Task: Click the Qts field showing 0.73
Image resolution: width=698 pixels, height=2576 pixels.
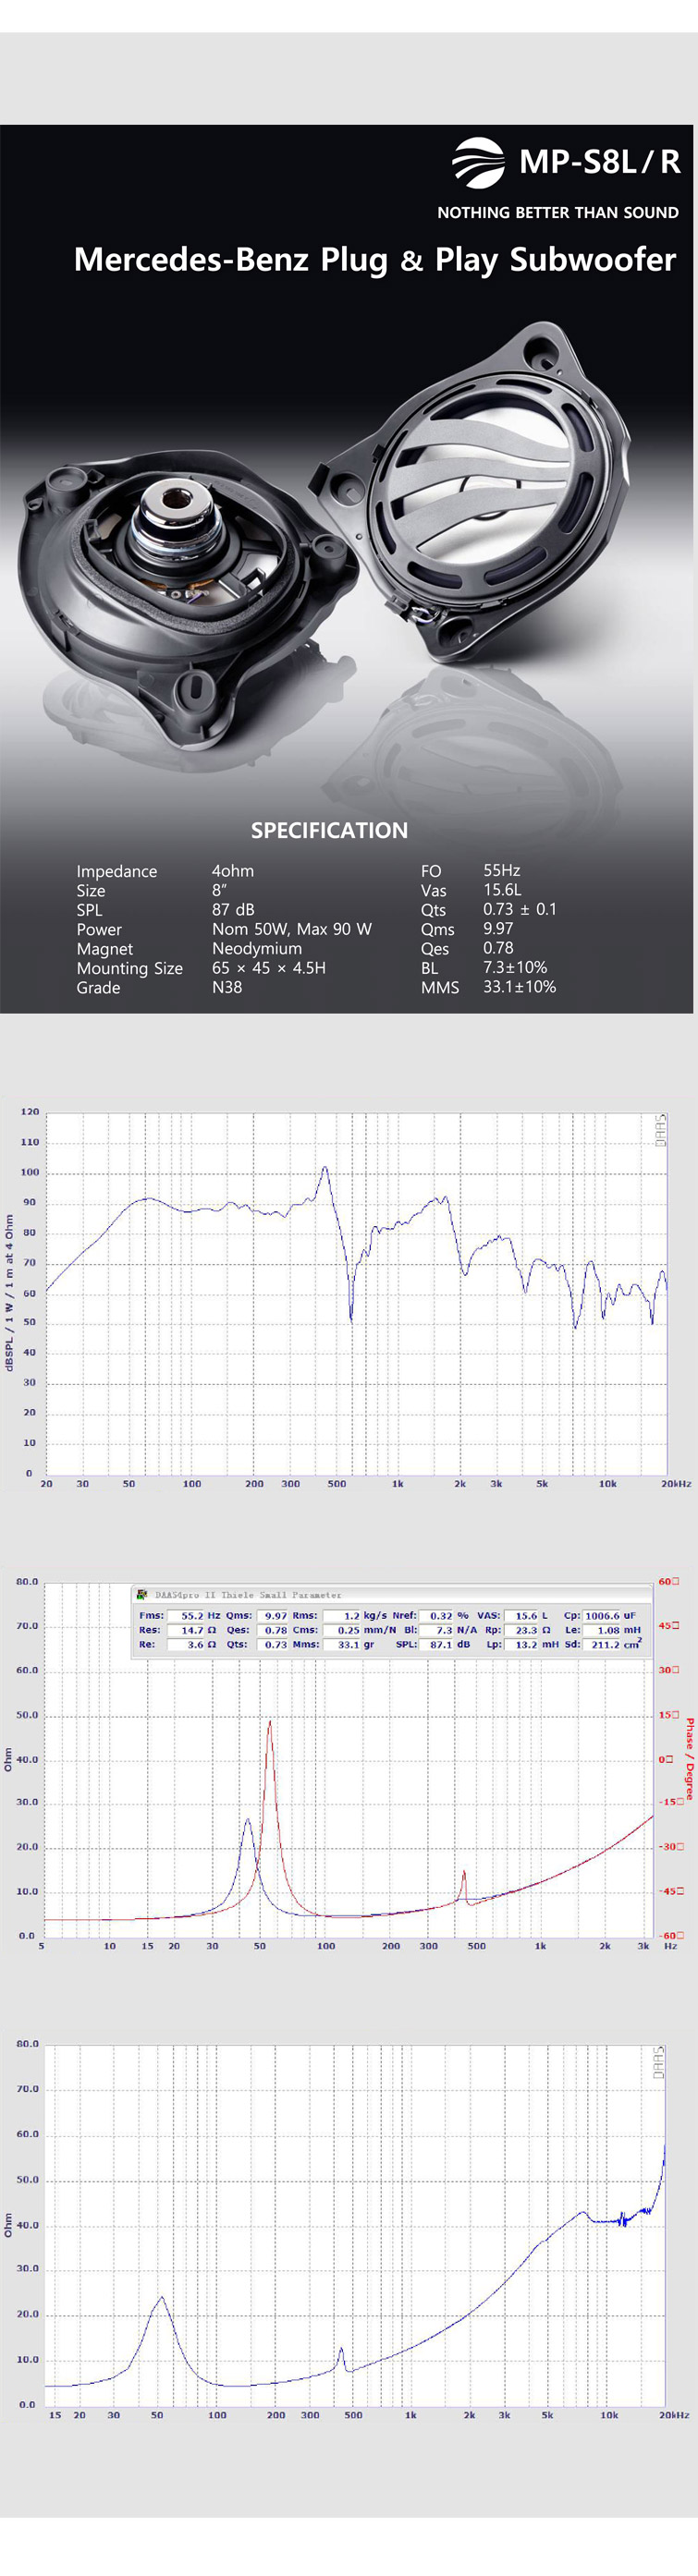Action: point(274,1644)
